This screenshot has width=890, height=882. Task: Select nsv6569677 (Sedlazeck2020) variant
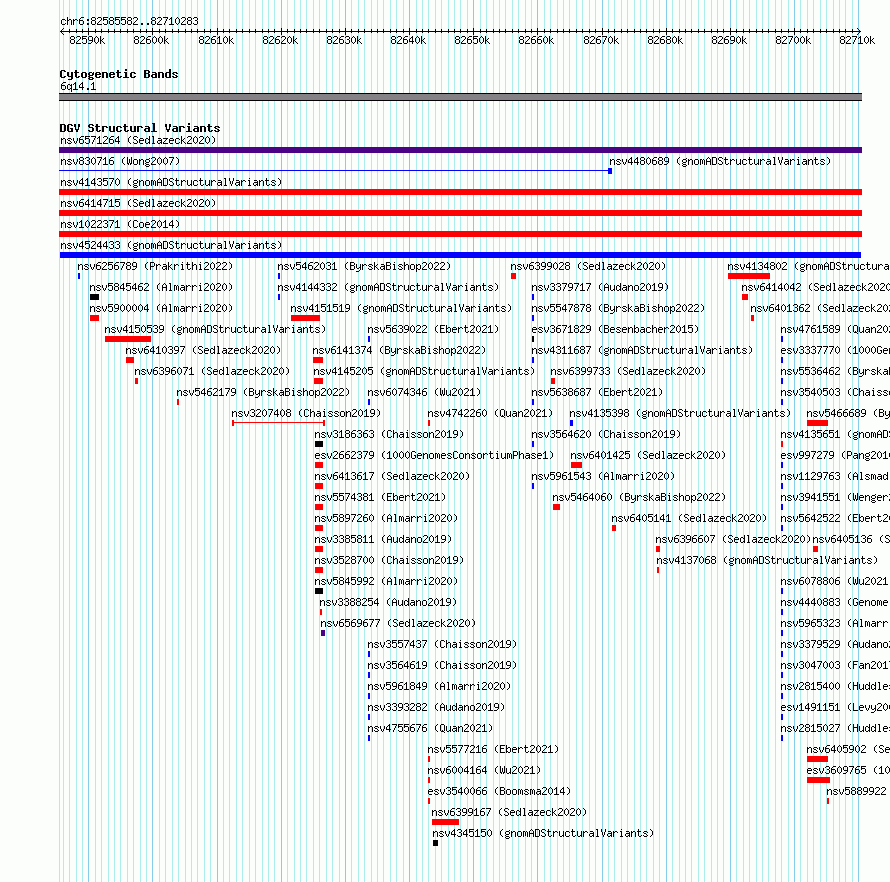398,623
